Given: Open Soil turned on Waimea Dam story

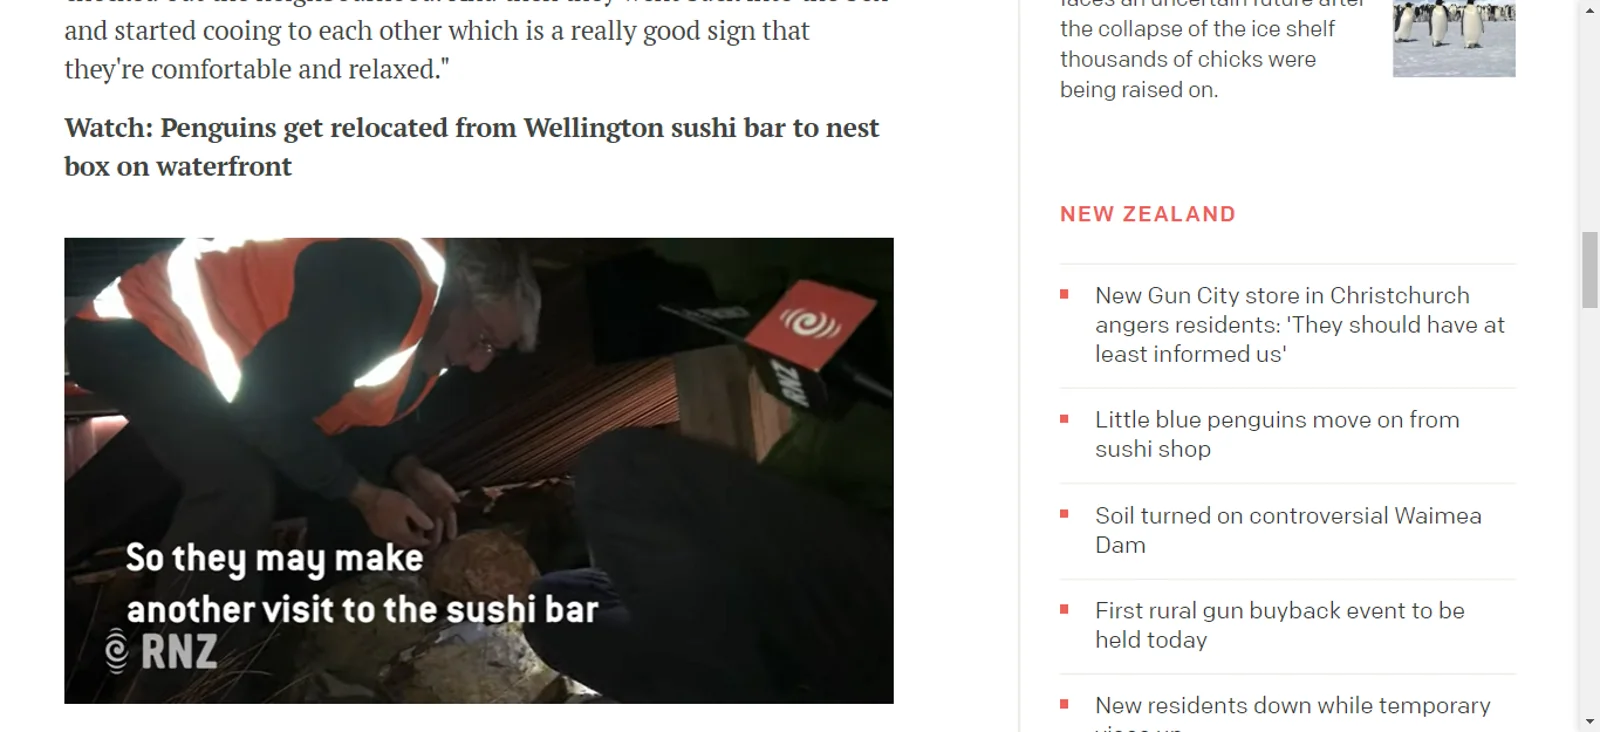Looking at the screenshot, I should tap(1288, 530).
